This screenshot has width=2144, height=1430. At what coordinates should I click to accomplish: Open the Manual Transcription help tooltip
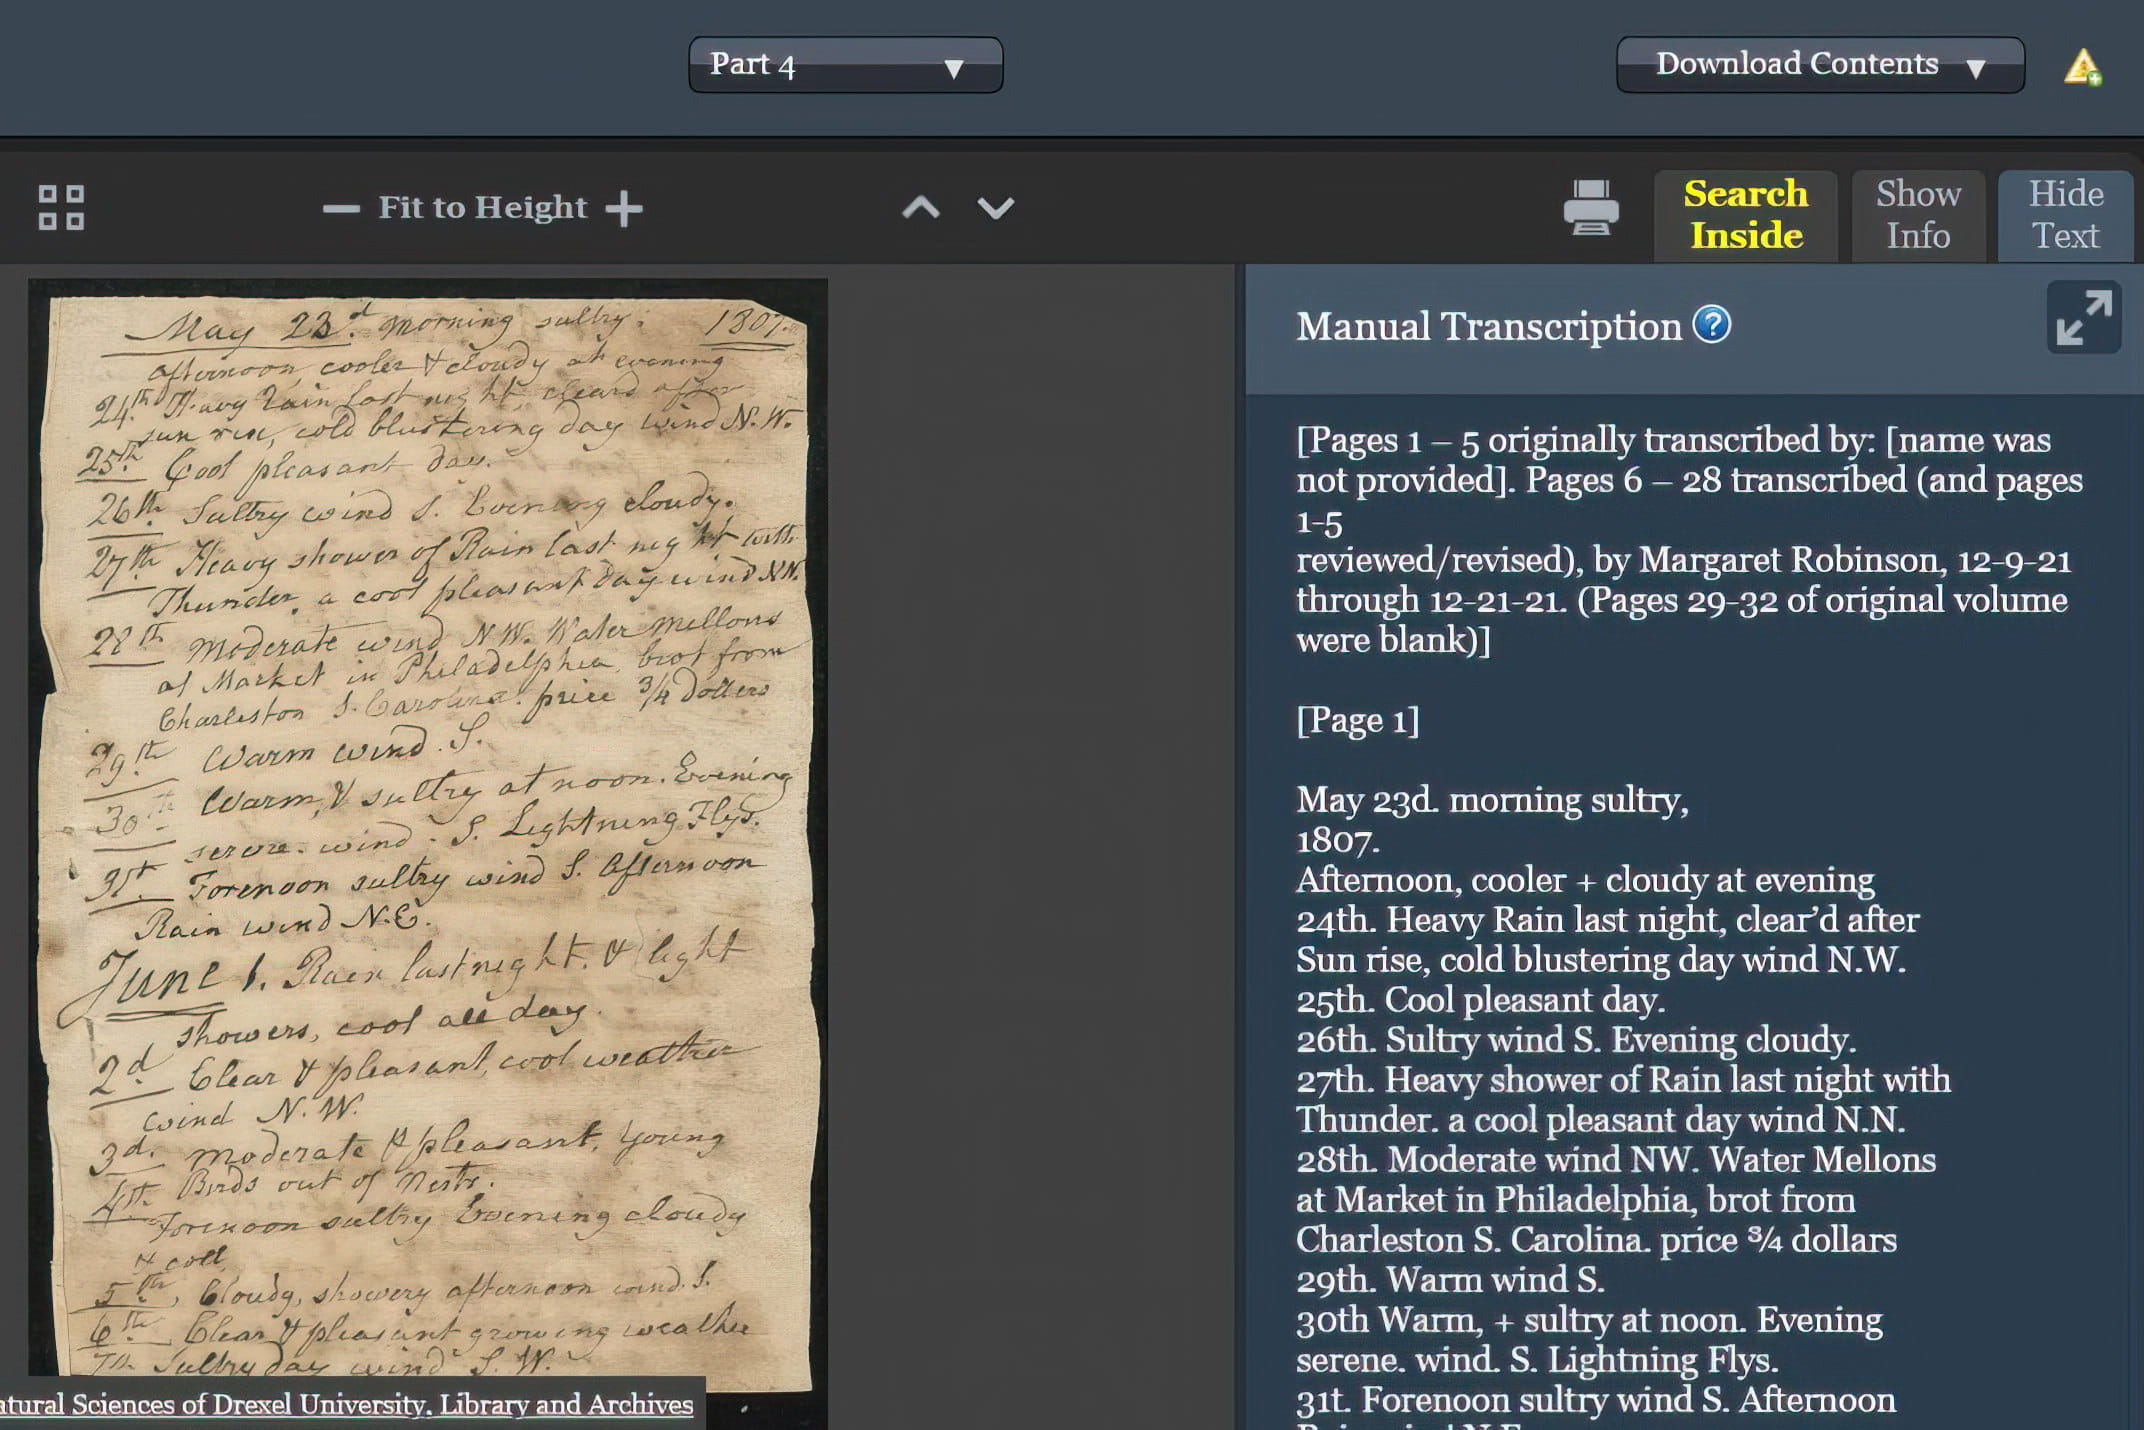click(1712, 324)
